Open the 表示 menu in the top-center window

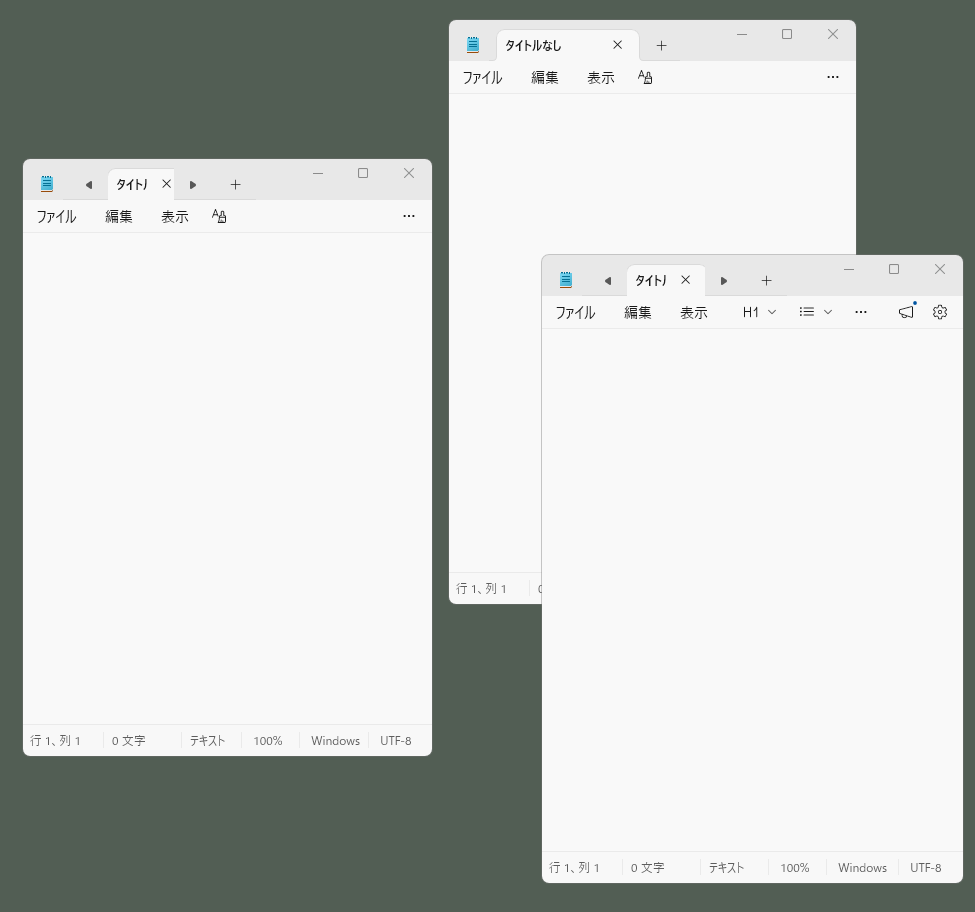click(601, 77)
